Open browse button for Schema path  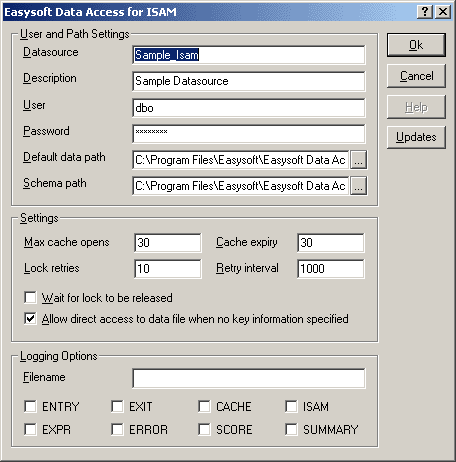coord(358,186)
